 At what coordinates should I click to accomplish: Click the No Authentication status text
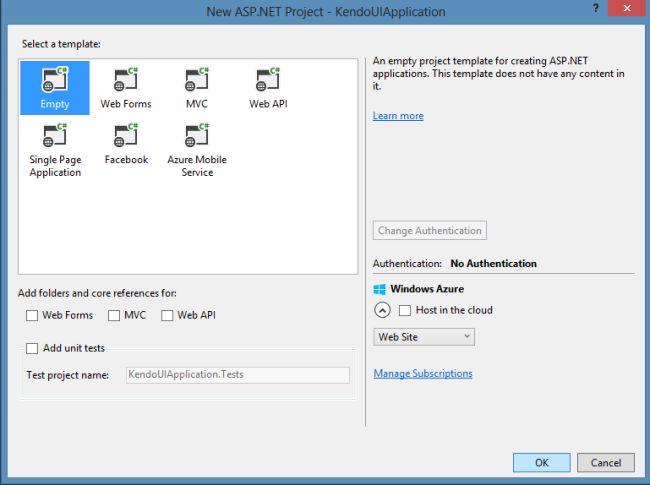[493, 264]
